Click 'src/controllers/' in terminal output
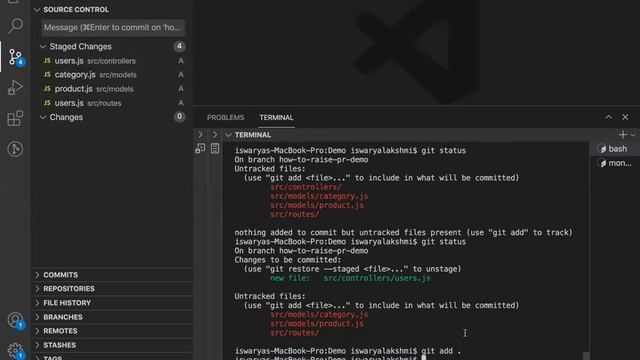640x360 pixels. (305, 187)
